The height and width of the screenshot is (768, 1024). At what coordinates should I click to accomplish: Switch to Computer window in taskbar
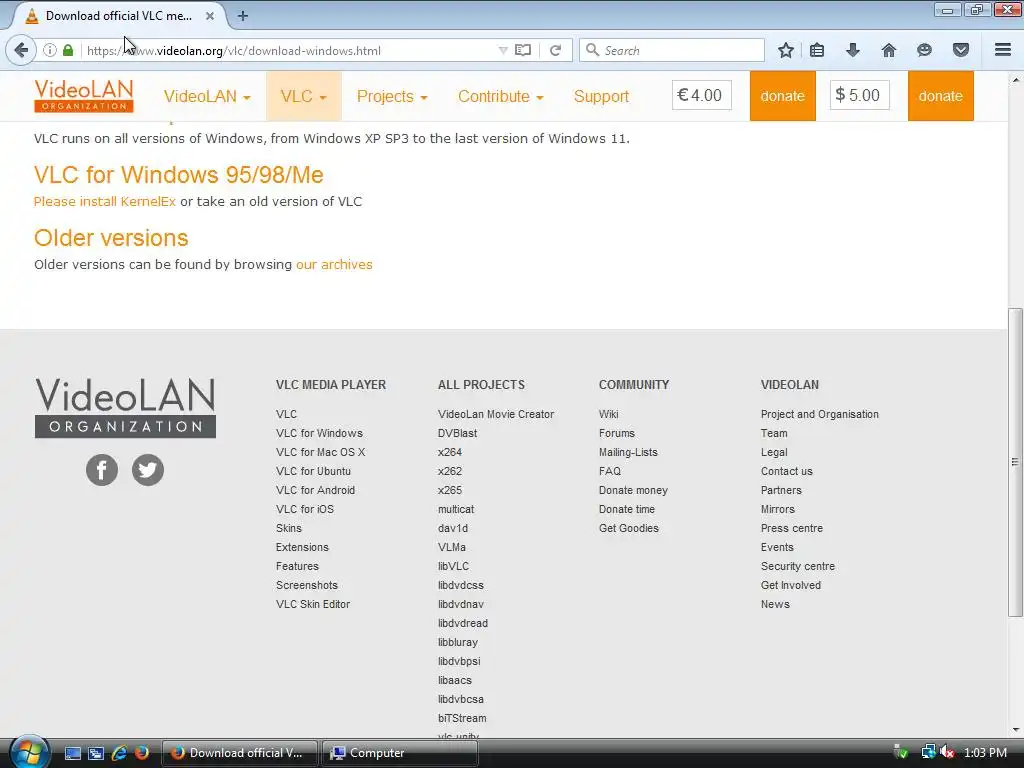point(400,753)
